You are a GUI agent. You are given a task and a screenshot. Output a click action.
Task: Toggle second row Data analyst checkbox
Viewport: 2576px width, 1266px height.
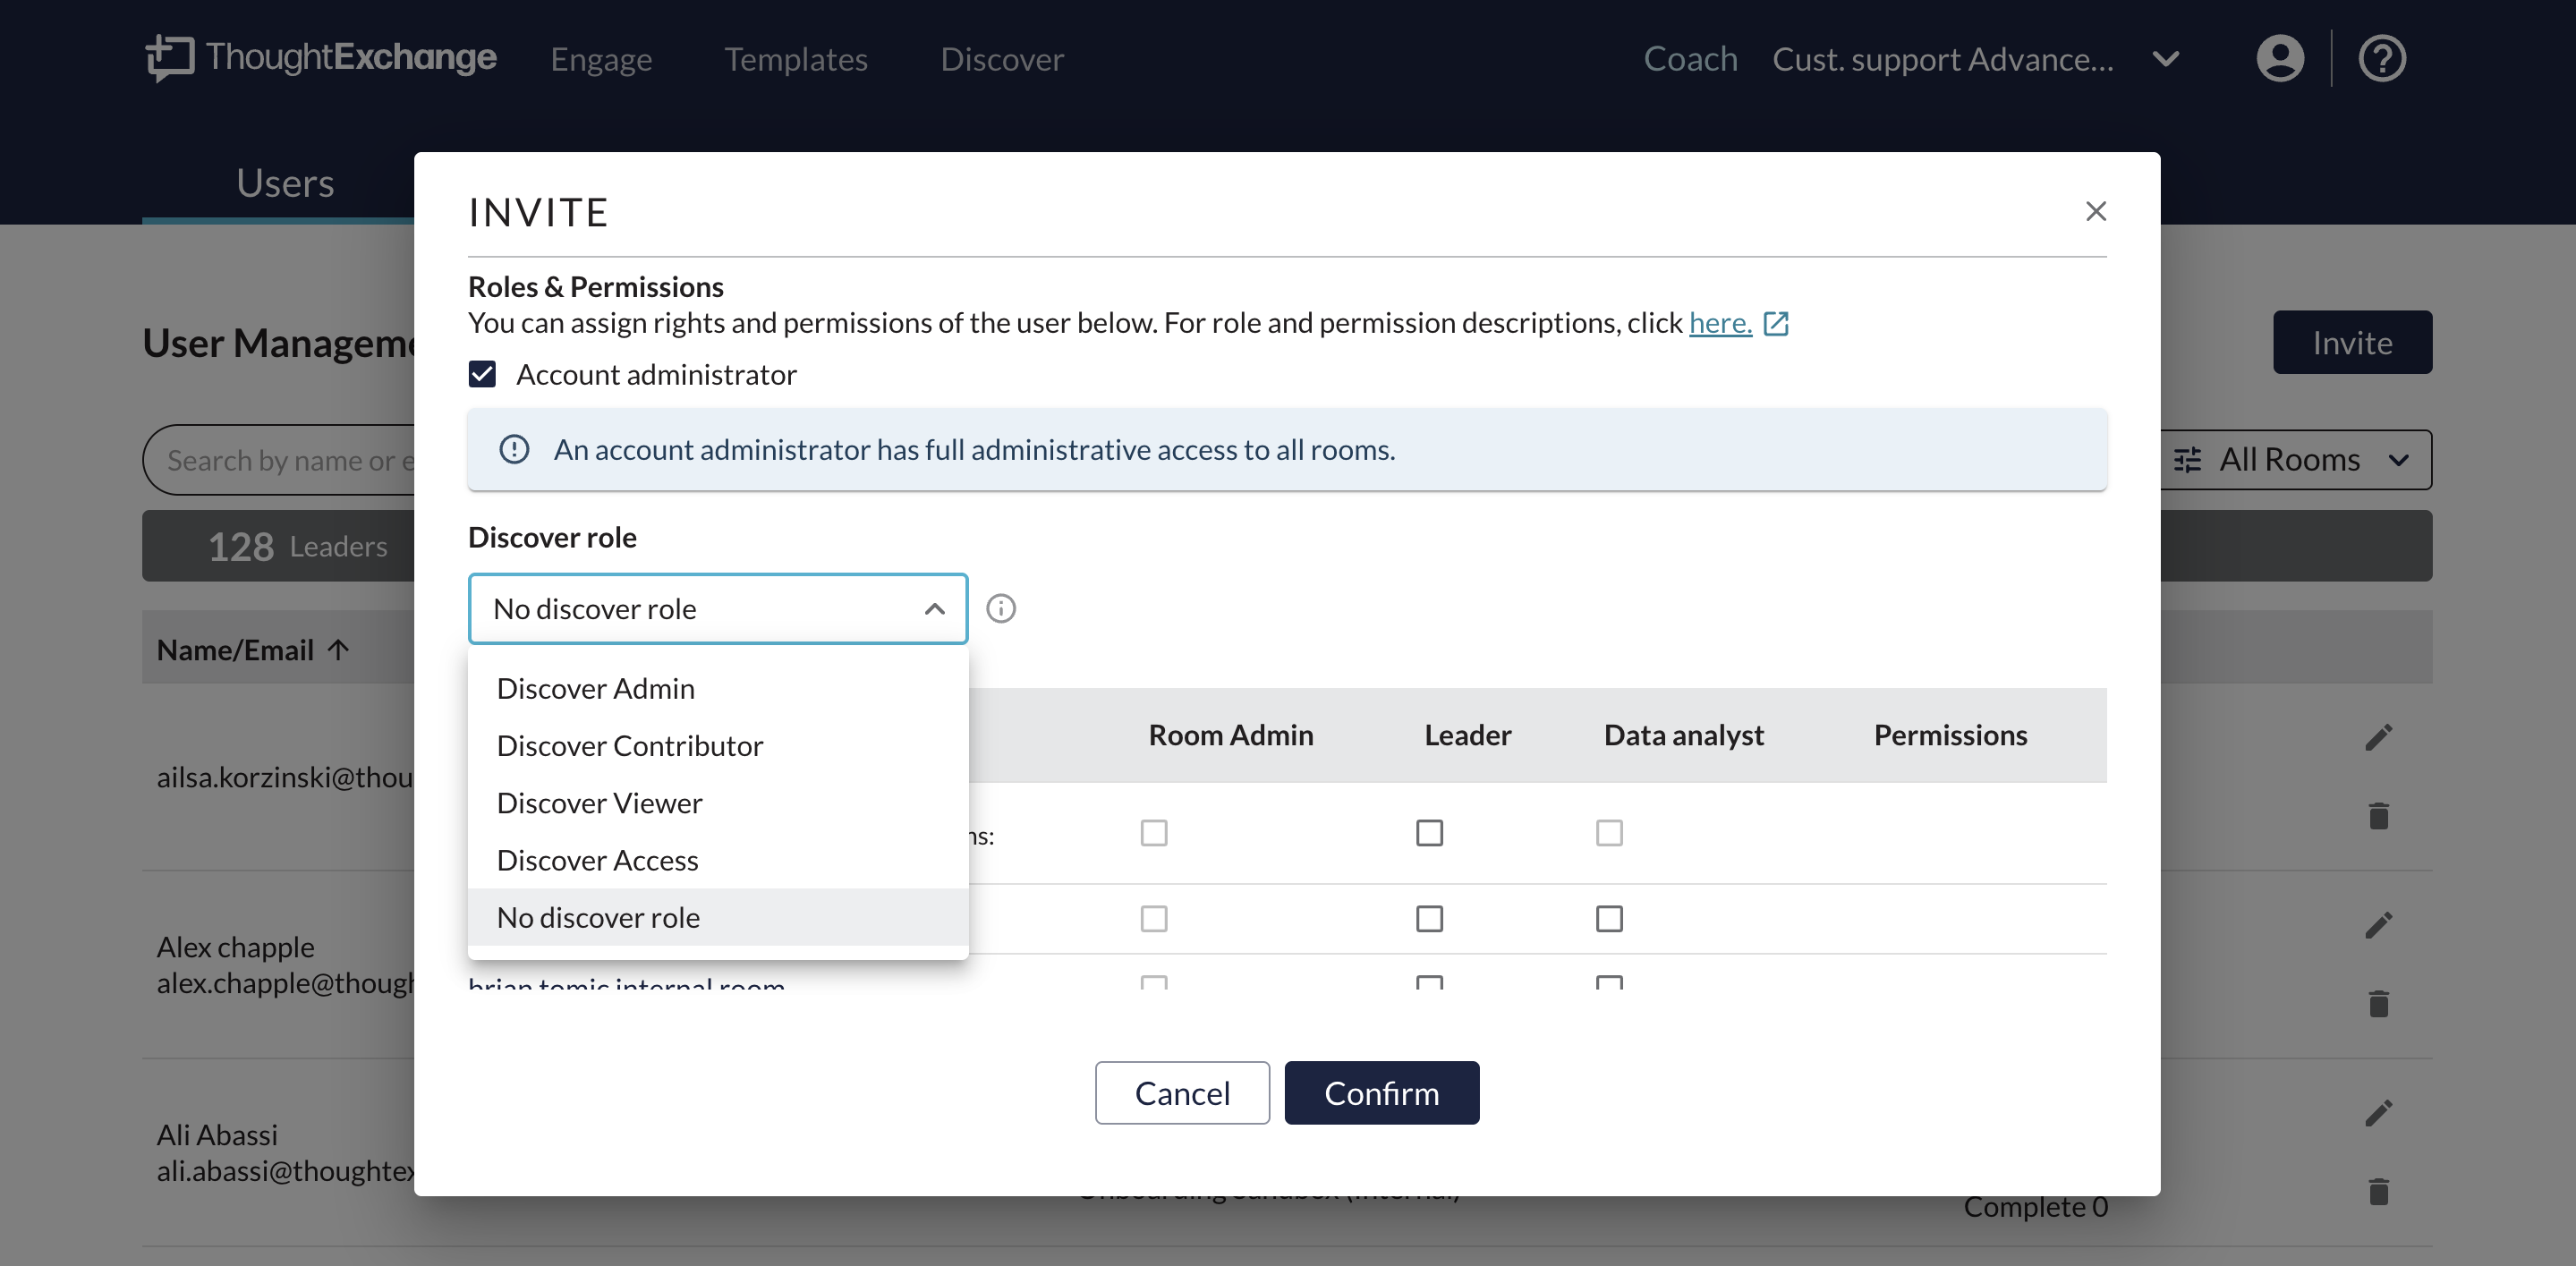(1609, 918)
